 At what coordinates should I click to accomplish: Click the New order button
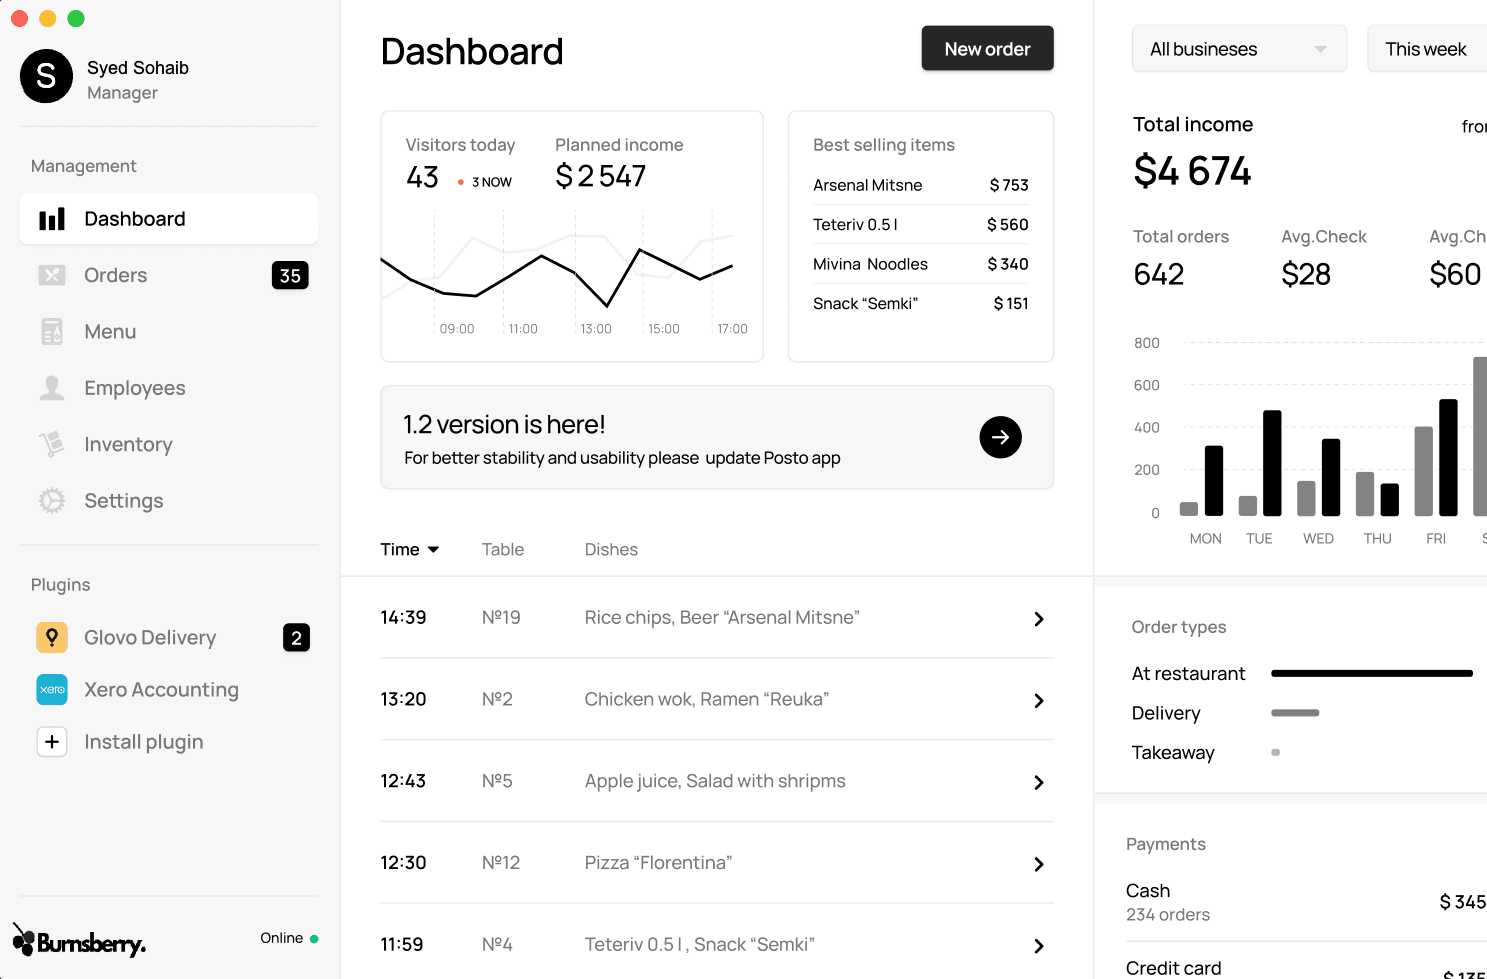pos(987,49)
